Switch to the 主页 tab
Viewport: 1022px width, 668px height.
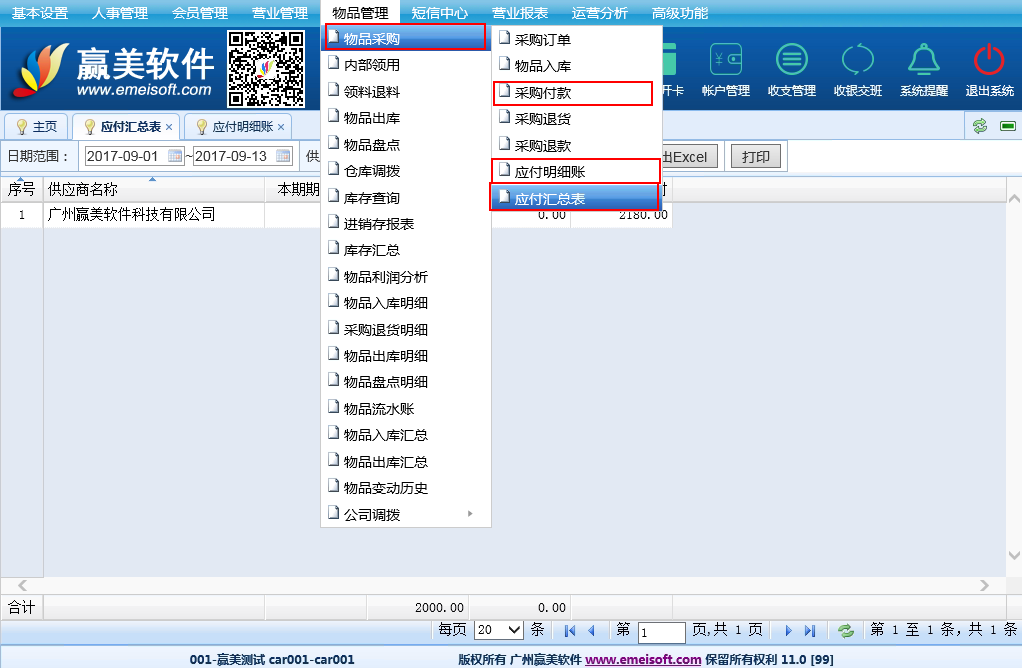click(x=37, y=127)
